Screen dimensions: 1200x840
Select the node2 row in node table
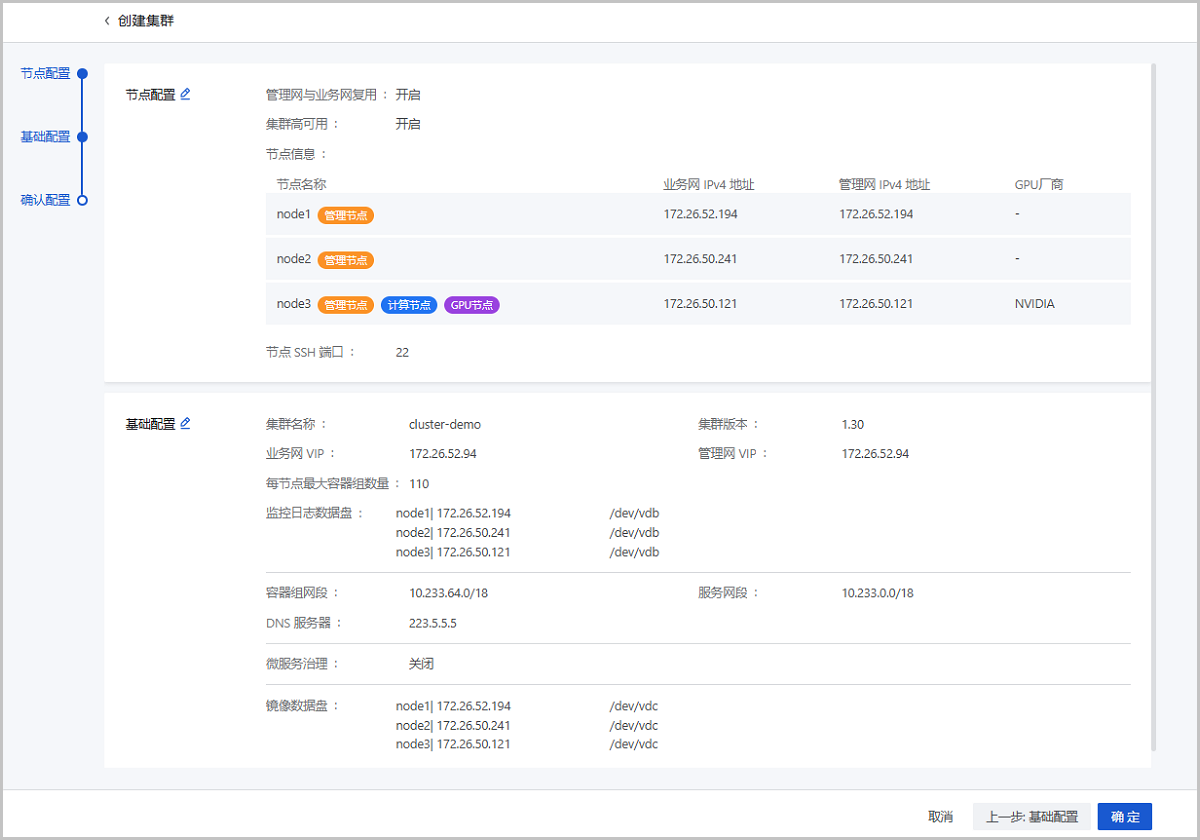click(x=698, y=259)
